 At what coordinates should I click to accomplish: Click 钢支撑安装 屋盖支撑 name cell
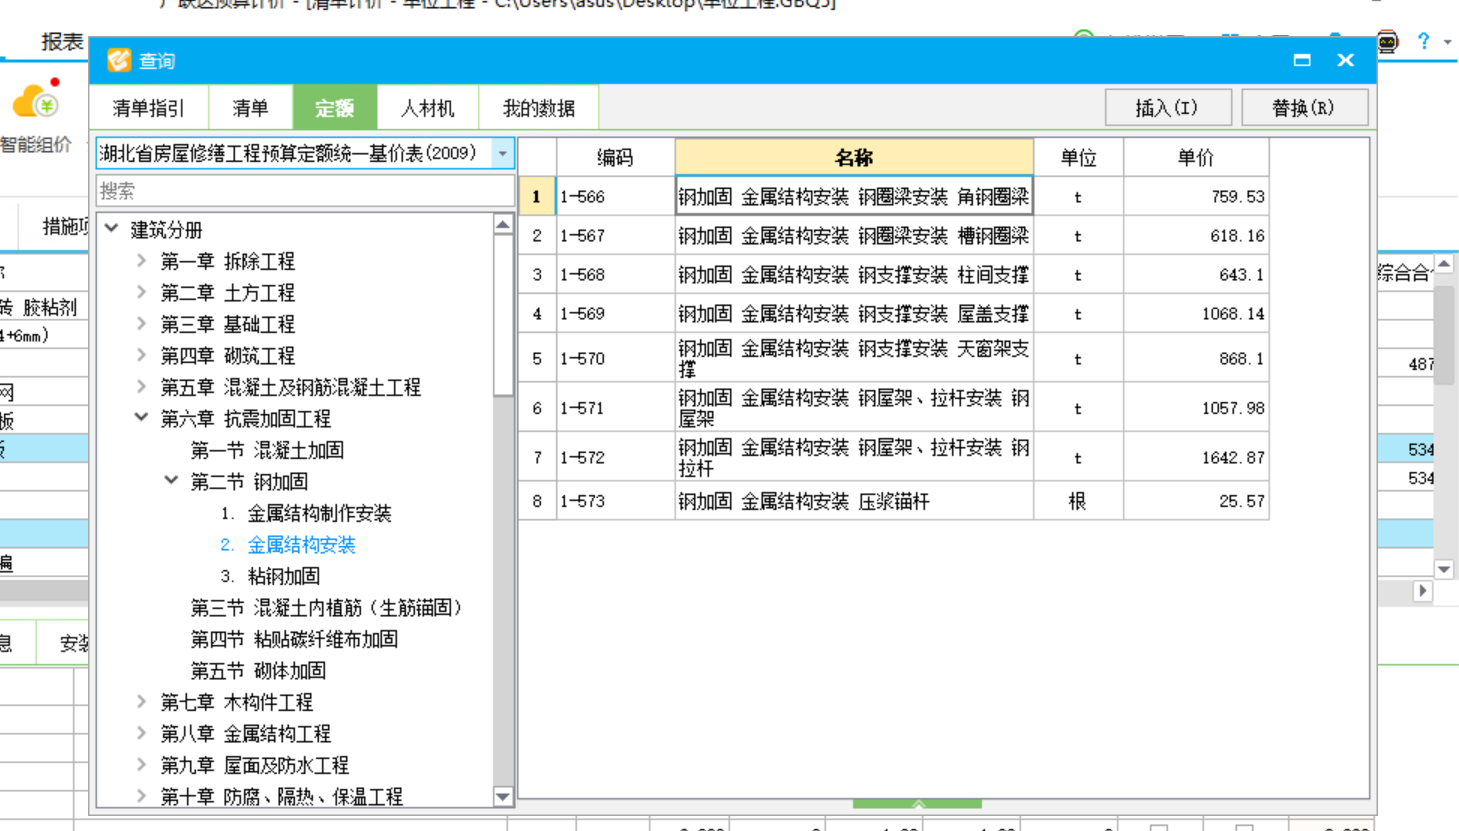click(x=854, y=314)
